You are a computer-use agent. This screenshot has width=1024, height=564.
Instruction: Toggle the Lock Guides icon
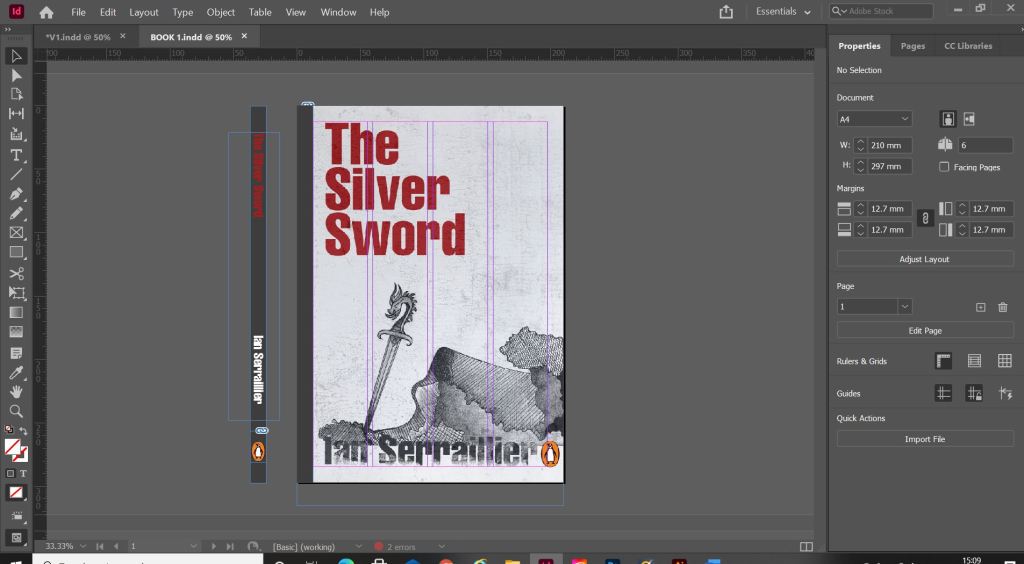973,393
